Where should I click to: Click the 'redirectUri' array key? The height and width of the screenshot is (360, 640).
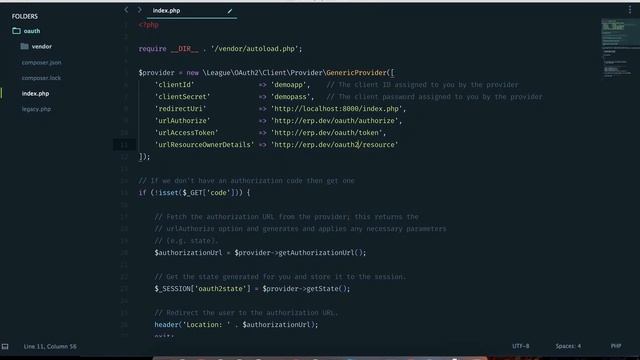click(x=180, y=109)
